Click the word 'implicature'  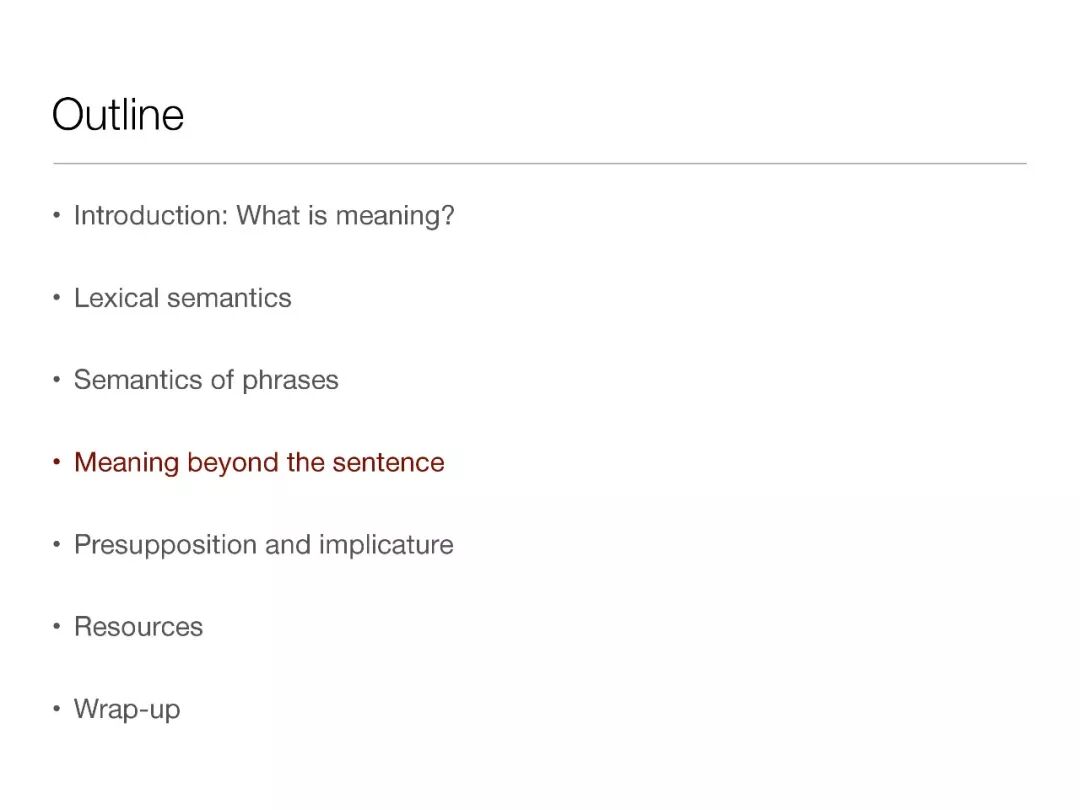[386, 544]
